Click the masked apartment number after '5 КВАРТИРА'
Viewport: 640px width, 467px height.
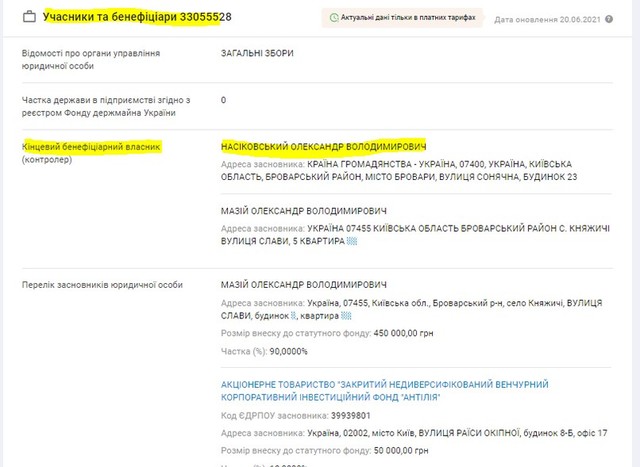pyautogui.click(x=351, y=241)
